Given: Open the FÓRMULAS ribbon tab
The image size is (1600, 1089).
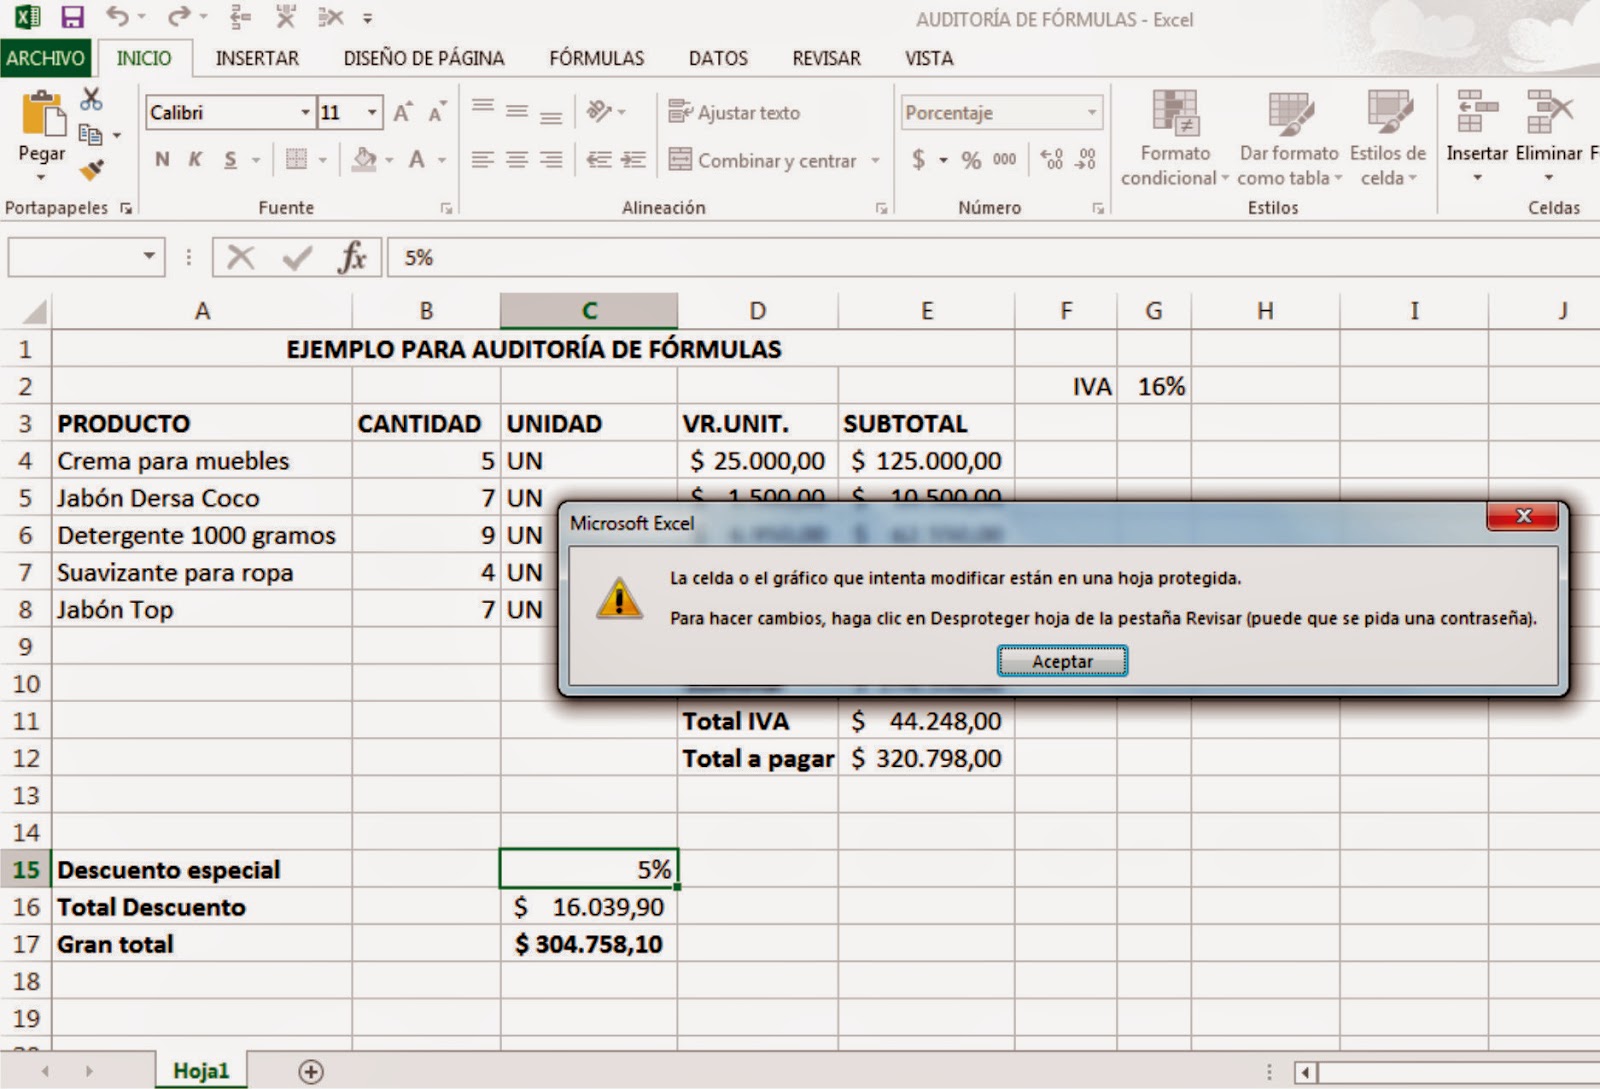Looking at the screenshot, I should pyautogui.click(x=595, y=59).
